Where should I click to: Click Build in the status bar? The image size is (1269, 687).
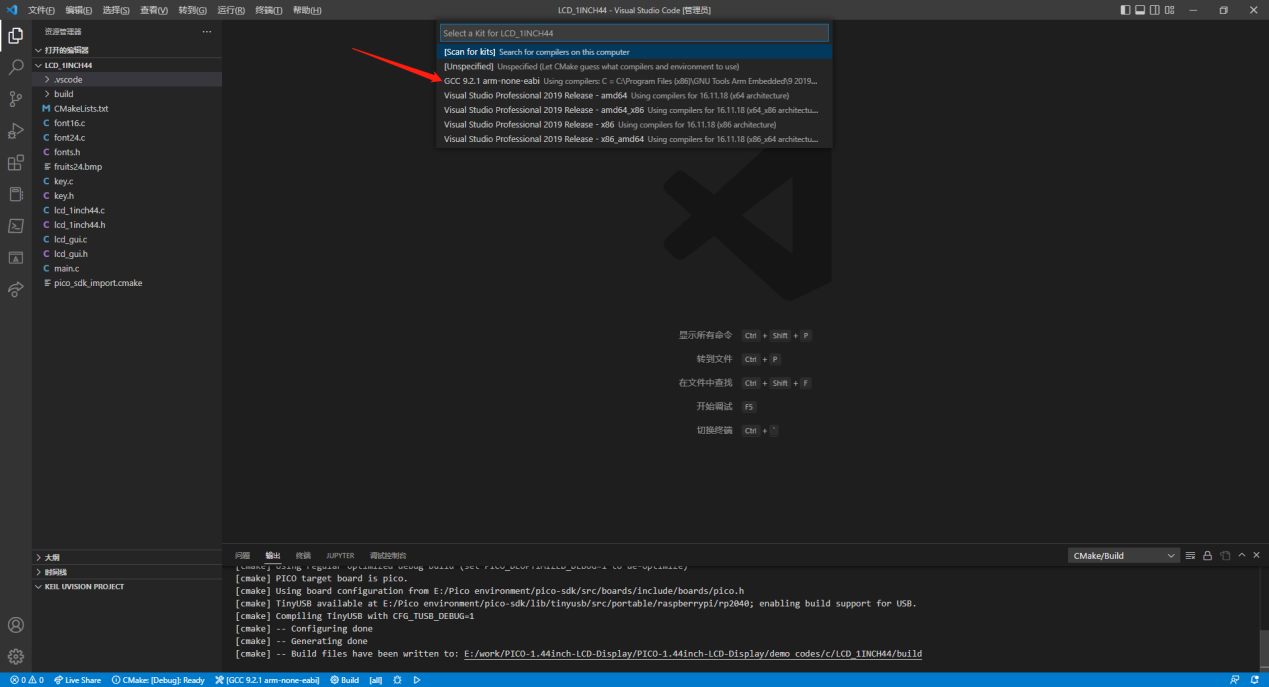(344, 680)
